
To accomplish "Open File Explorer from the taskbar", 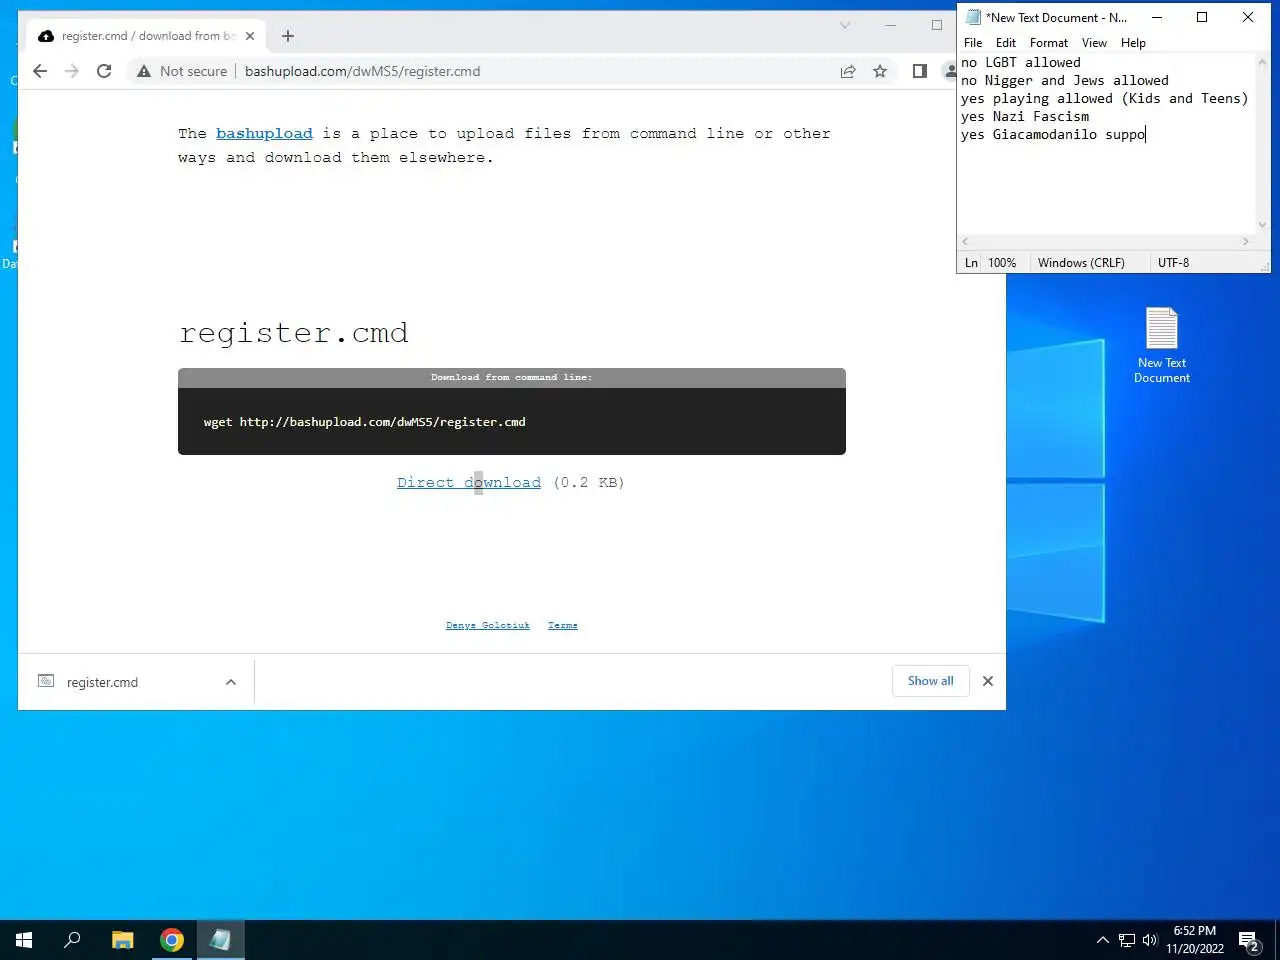I will coord(123,940).
